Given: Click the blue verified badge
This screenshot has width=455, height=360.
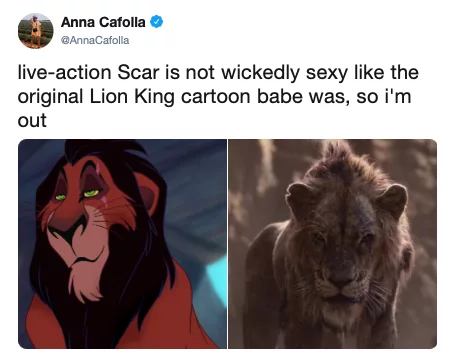Looking at the screenshot, I should point(157,22).
